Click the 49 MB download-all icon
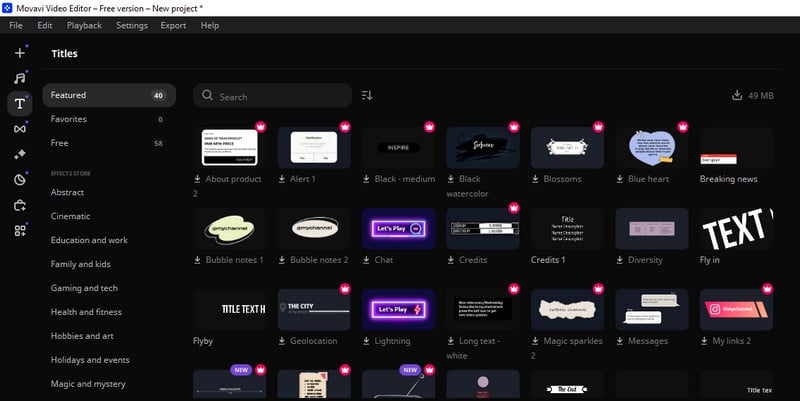 coord(737,95)
